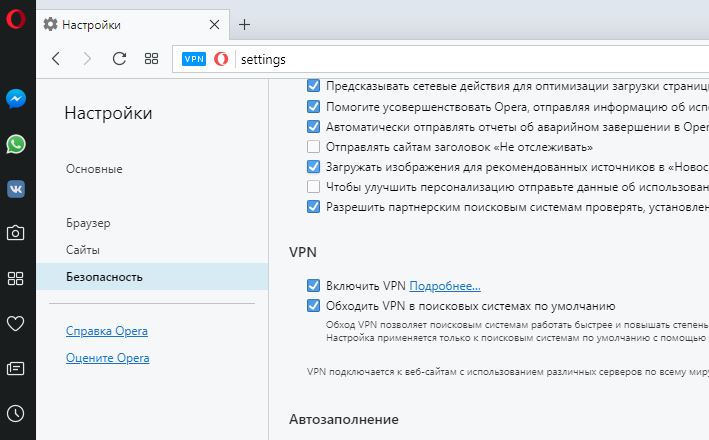The height and width of the screenshot is (440, 709).
Task: Open the Сайты settings section
Action: (x=83, y=250)
